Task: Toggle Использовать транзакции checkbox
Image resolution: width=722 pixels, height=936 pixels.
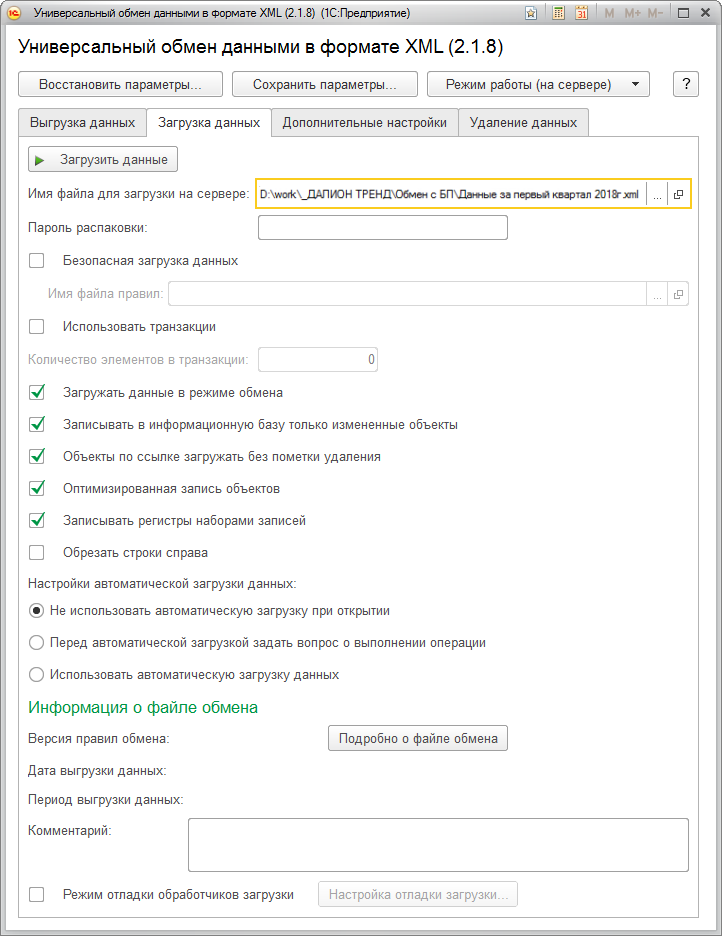Action: pos(37,326)
